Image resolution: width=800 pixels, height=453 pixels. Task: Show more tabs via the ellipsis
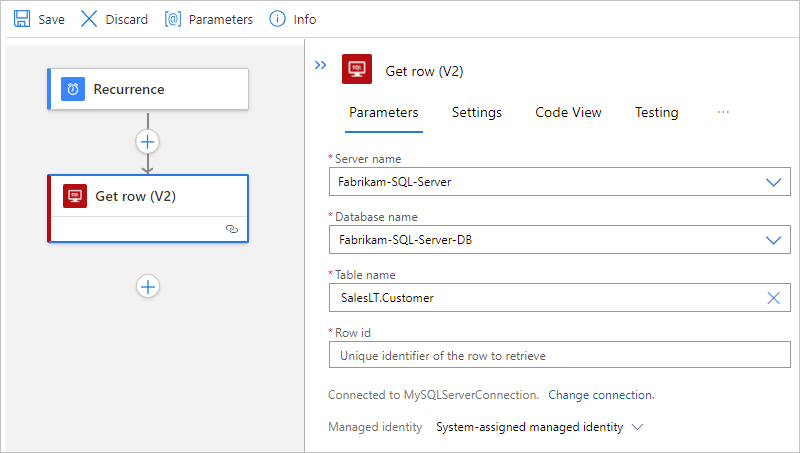724,112
